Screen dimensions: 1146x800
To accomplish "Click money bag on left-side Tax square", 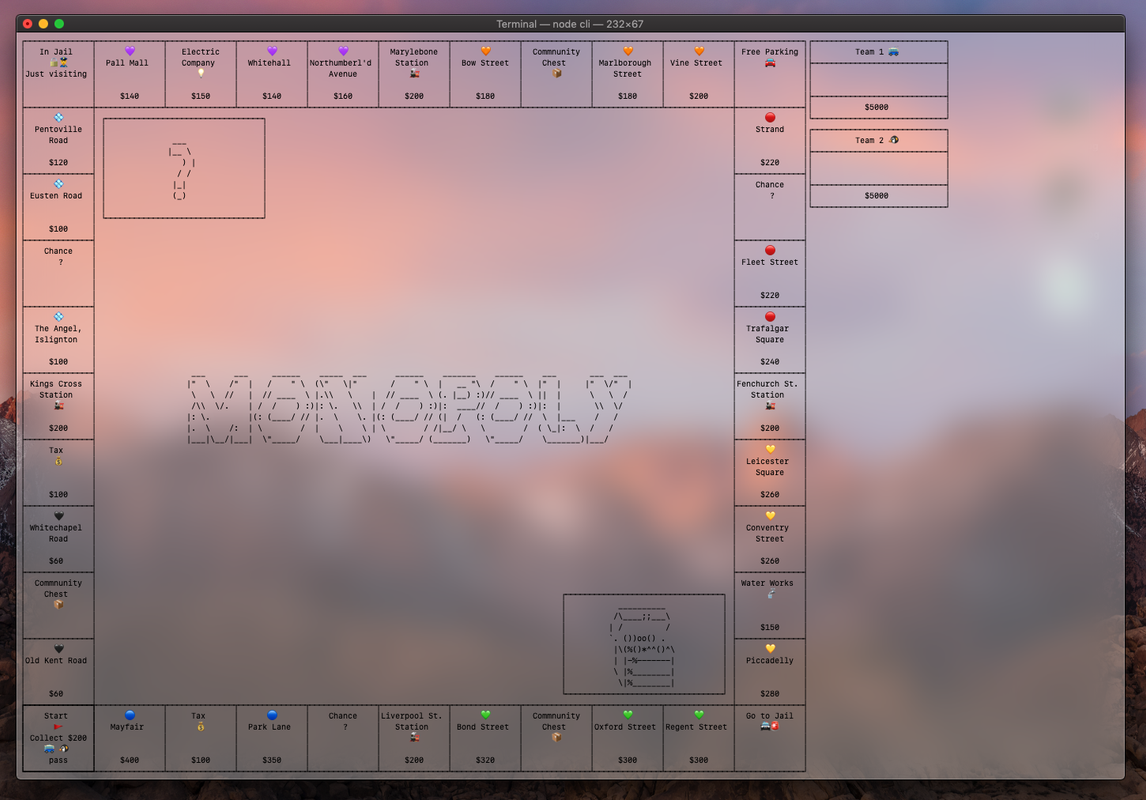I will pos(58,461).
